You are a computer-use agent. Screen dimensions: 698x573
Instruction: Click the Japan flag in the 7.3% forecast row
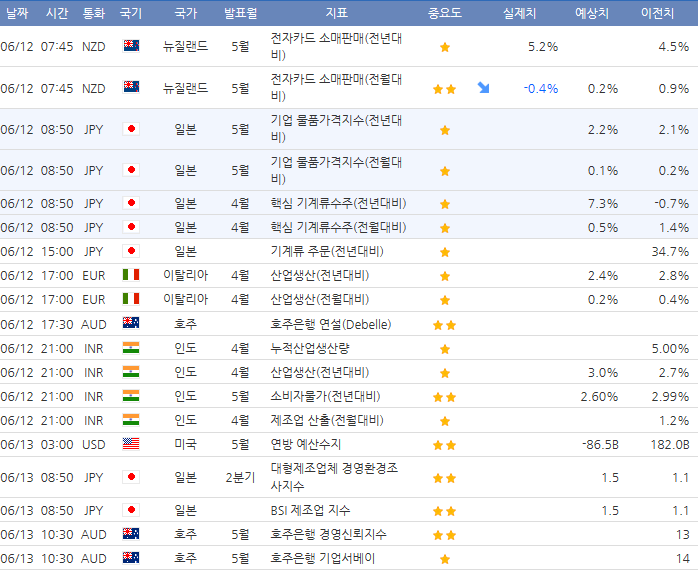point(131,203)
